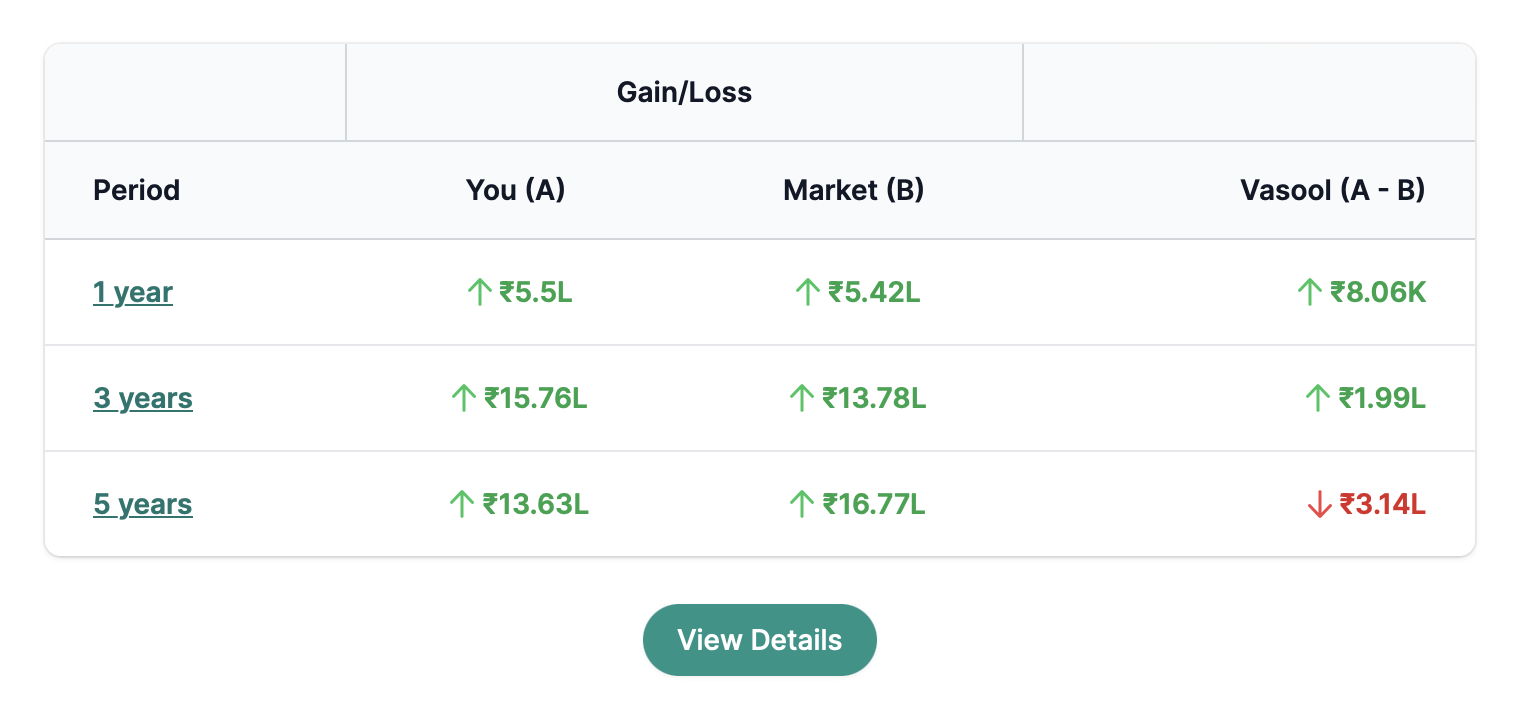
Task: Click the Market (B) column header
Action: [854, 190]
